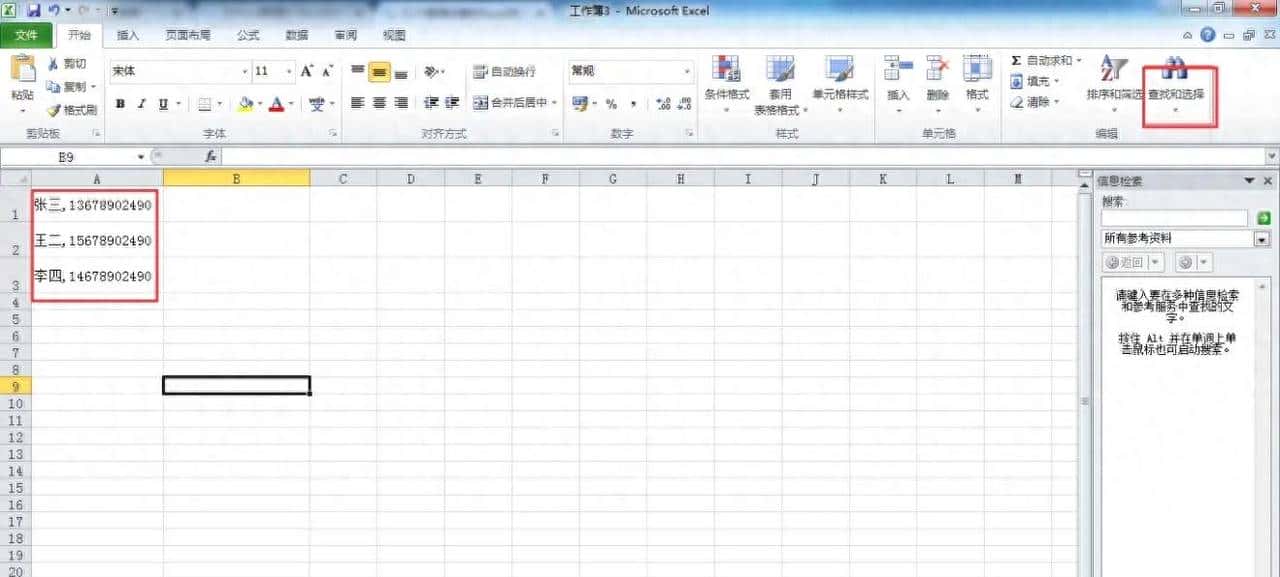Decrease indent in alignment group
This screenshot has height=577, width=1280.
pyautogui.click(x=432, y=103)
